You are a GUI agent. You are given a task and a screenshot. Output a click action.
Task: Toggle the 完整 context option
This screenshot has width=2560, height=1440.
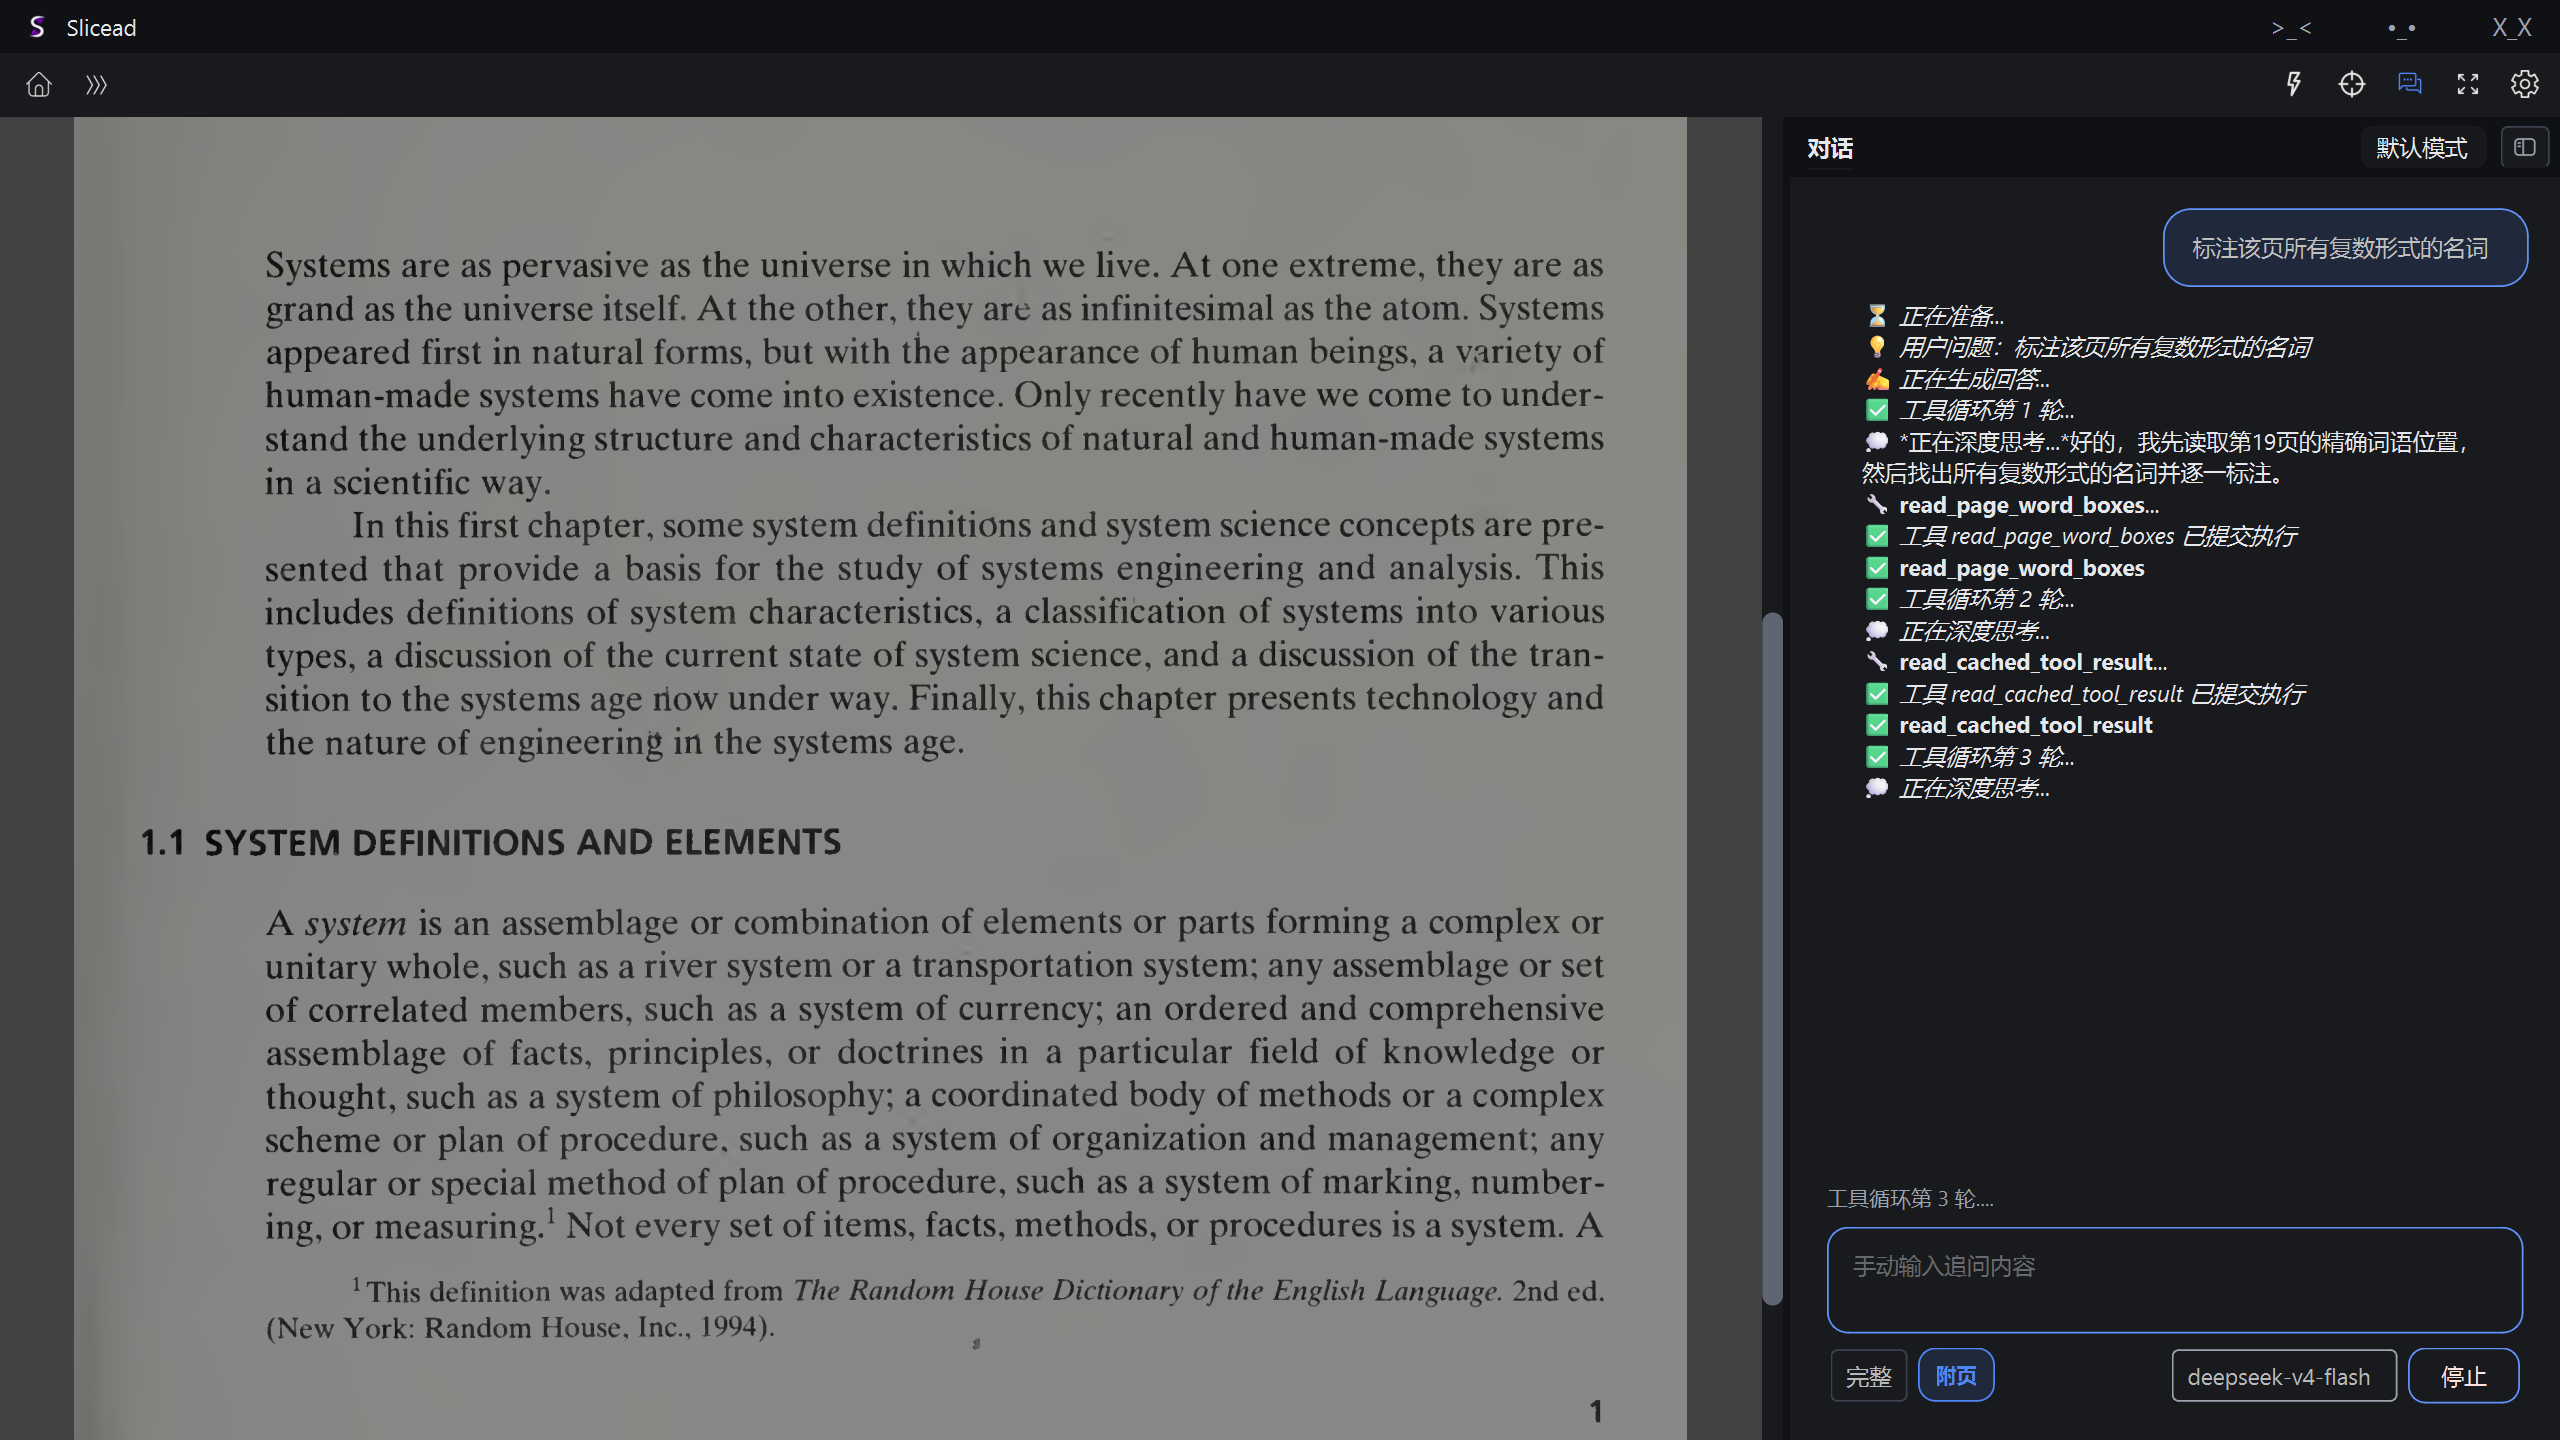[1868, 1376]
